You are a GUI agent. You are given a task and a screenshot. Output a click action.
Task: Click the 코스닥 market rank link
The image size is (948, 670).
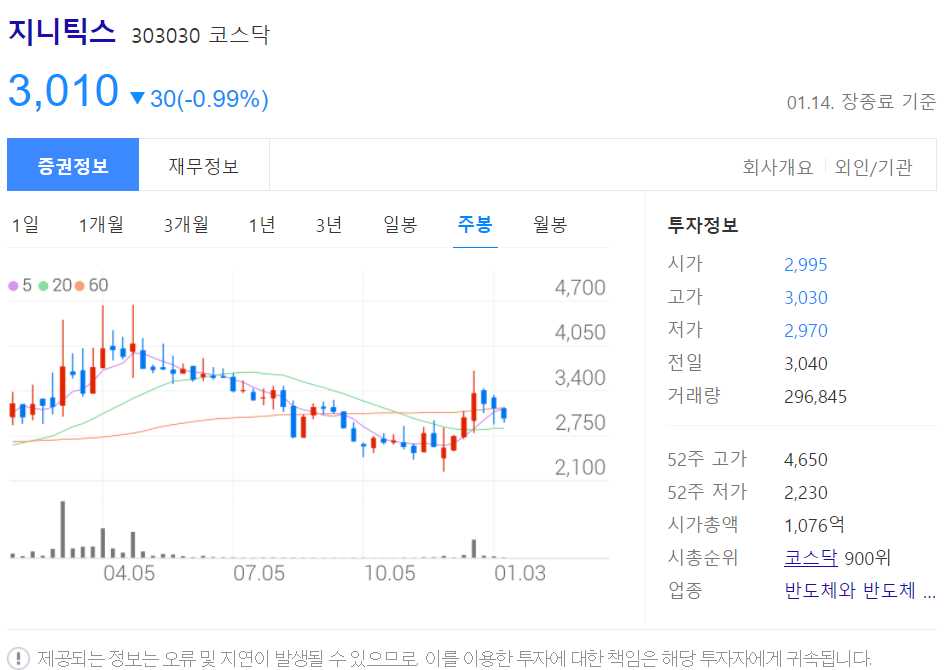click(x=811, y=558)
